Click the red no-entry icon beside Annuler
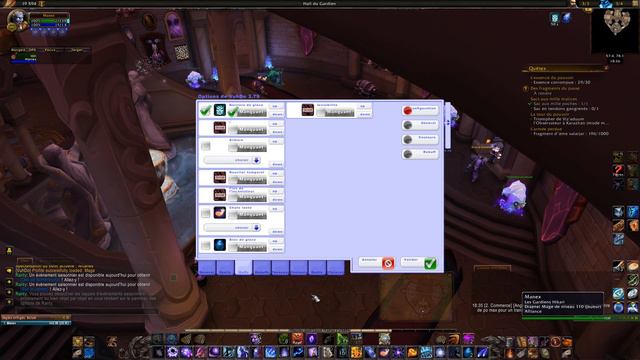This screenshot has height=360, width=640. pyautogui.click(x=388, y=263)
